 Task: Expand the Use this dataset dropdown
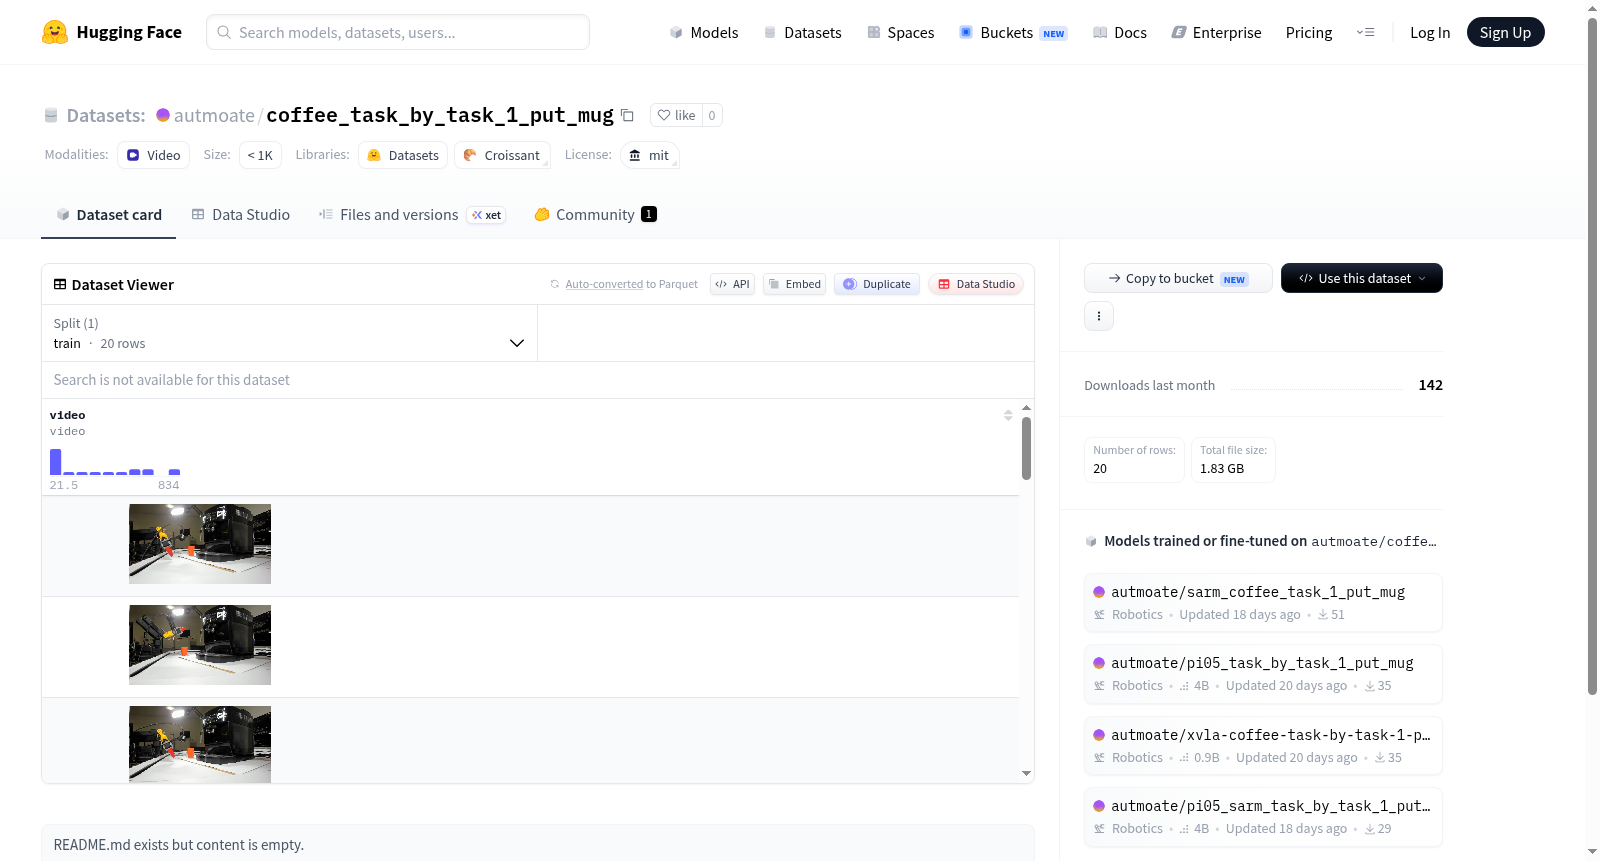tap(1362, 278)
